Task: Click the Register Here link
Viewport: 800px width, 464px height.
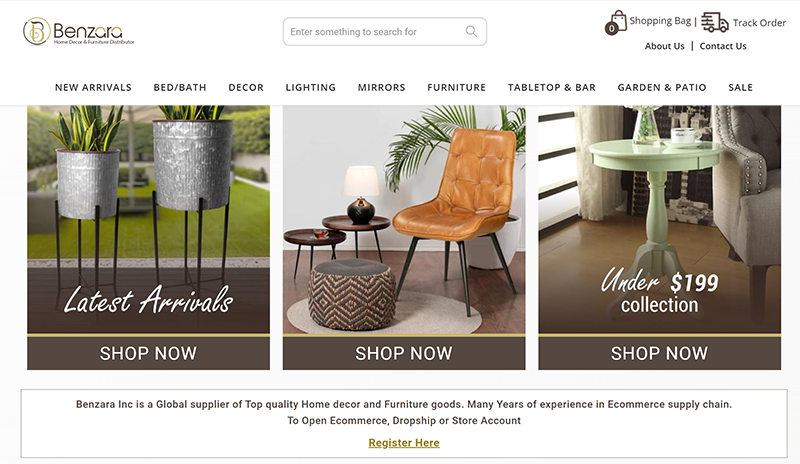Action: tap(404, 443)
